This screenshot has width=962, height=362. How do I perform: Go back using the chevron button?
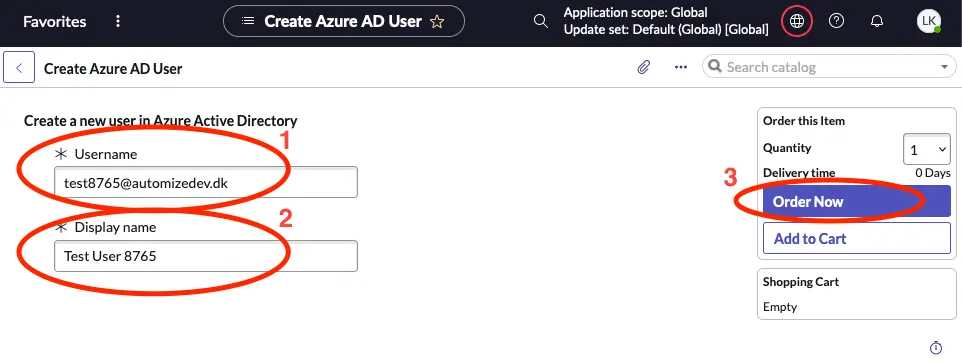point(19,67)
